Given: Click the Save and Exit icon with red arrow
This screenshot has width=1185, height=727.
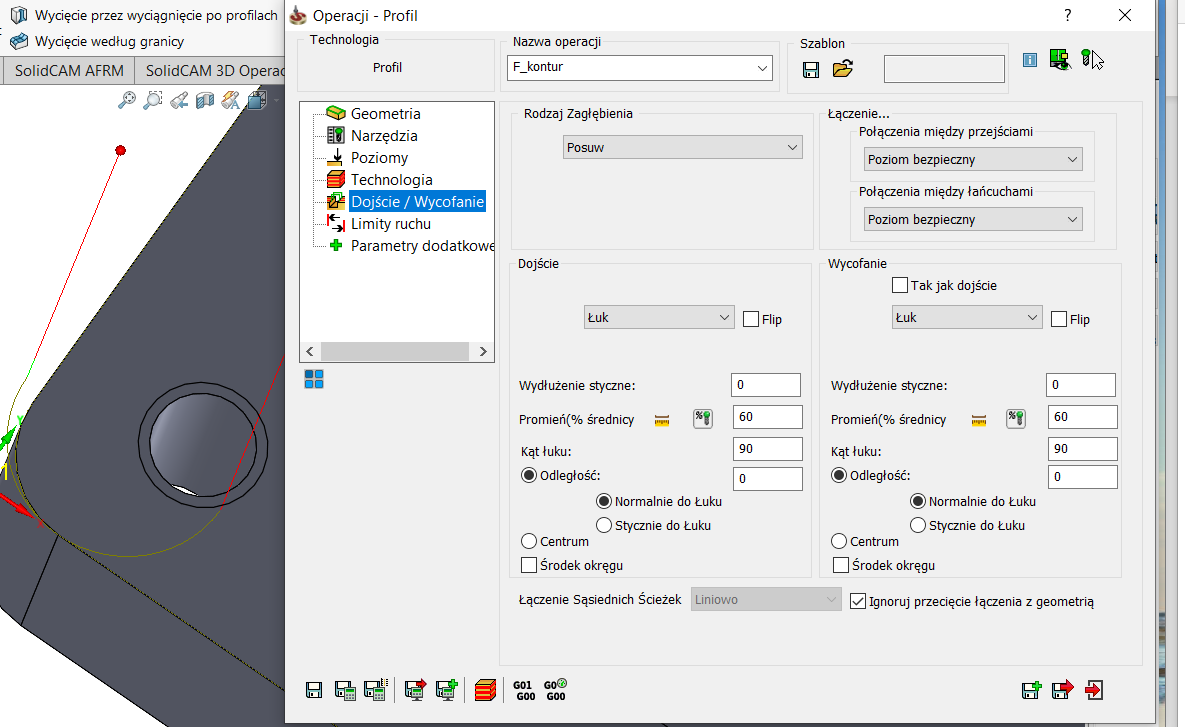Looking at the screenshot, I should click(x=1062, y=689).
